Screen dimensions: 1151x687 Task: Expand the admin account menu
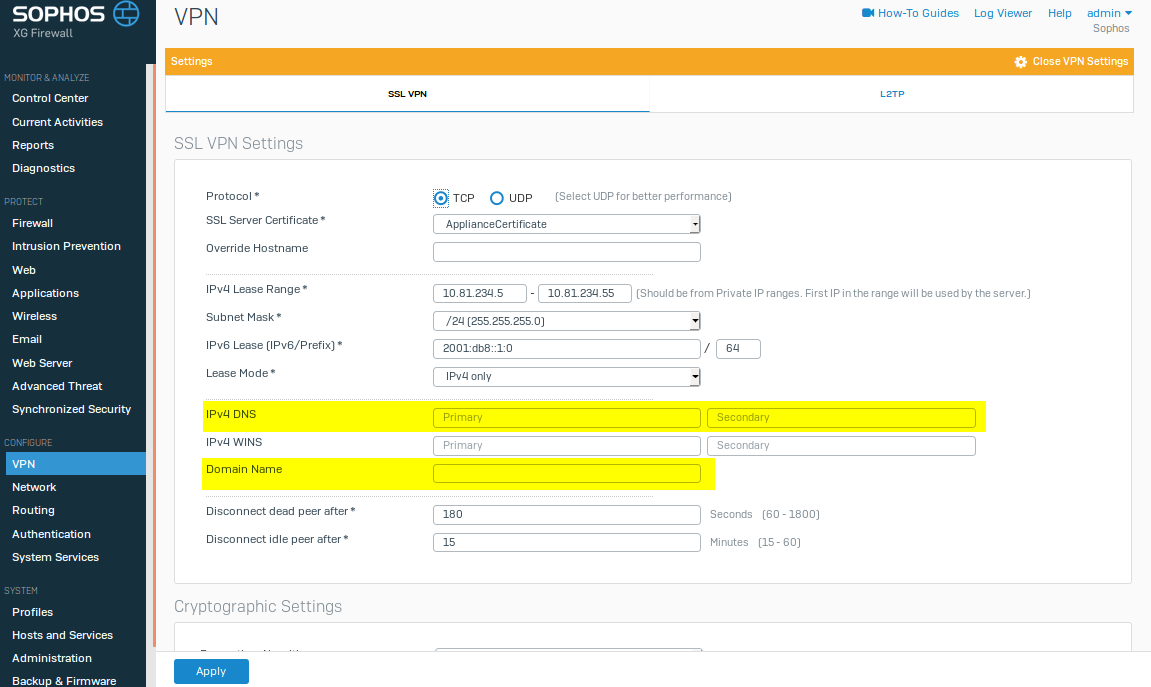click(1109, 13)
